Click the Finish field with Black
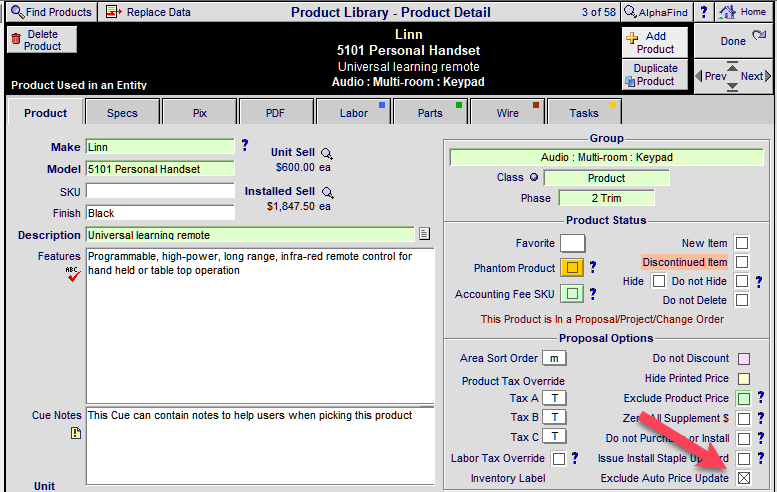The image size is (777, 492). 160,213
